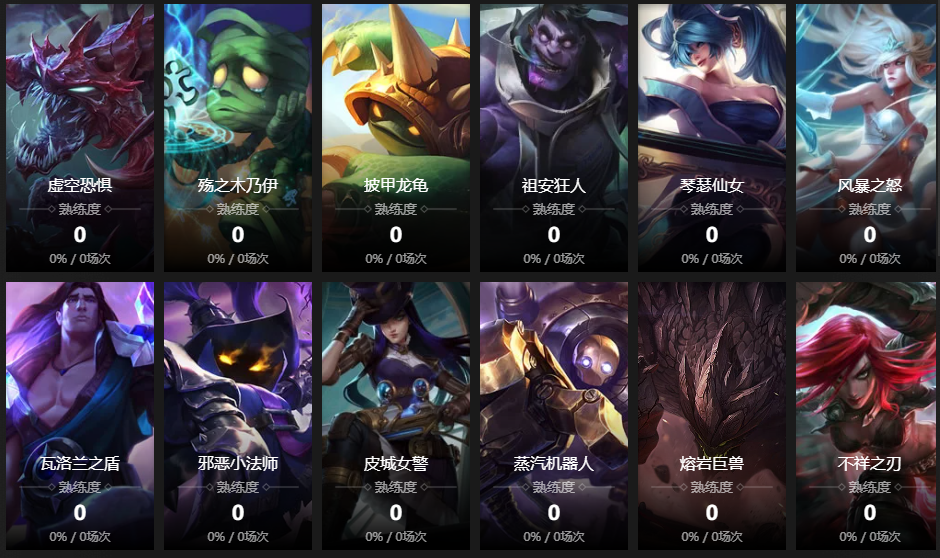Open the 瓦洛兰之盾 champion card
Viewport: 940px width, 558px height.
(x=80, y=416)
